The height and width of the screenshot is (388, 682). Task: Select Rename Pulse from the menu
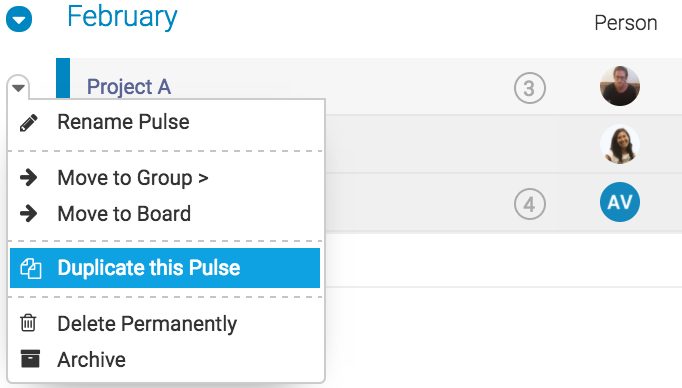coord(124,122)
